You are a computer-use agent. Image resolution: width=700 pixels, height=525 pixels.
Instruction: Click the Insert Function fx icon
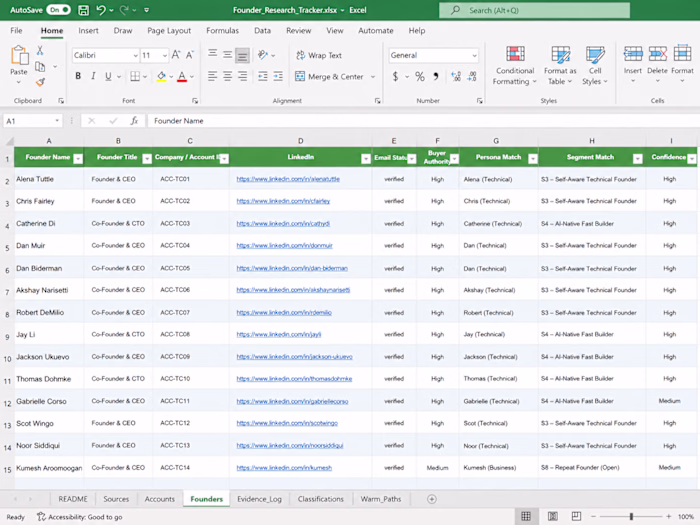click(134, 121)
